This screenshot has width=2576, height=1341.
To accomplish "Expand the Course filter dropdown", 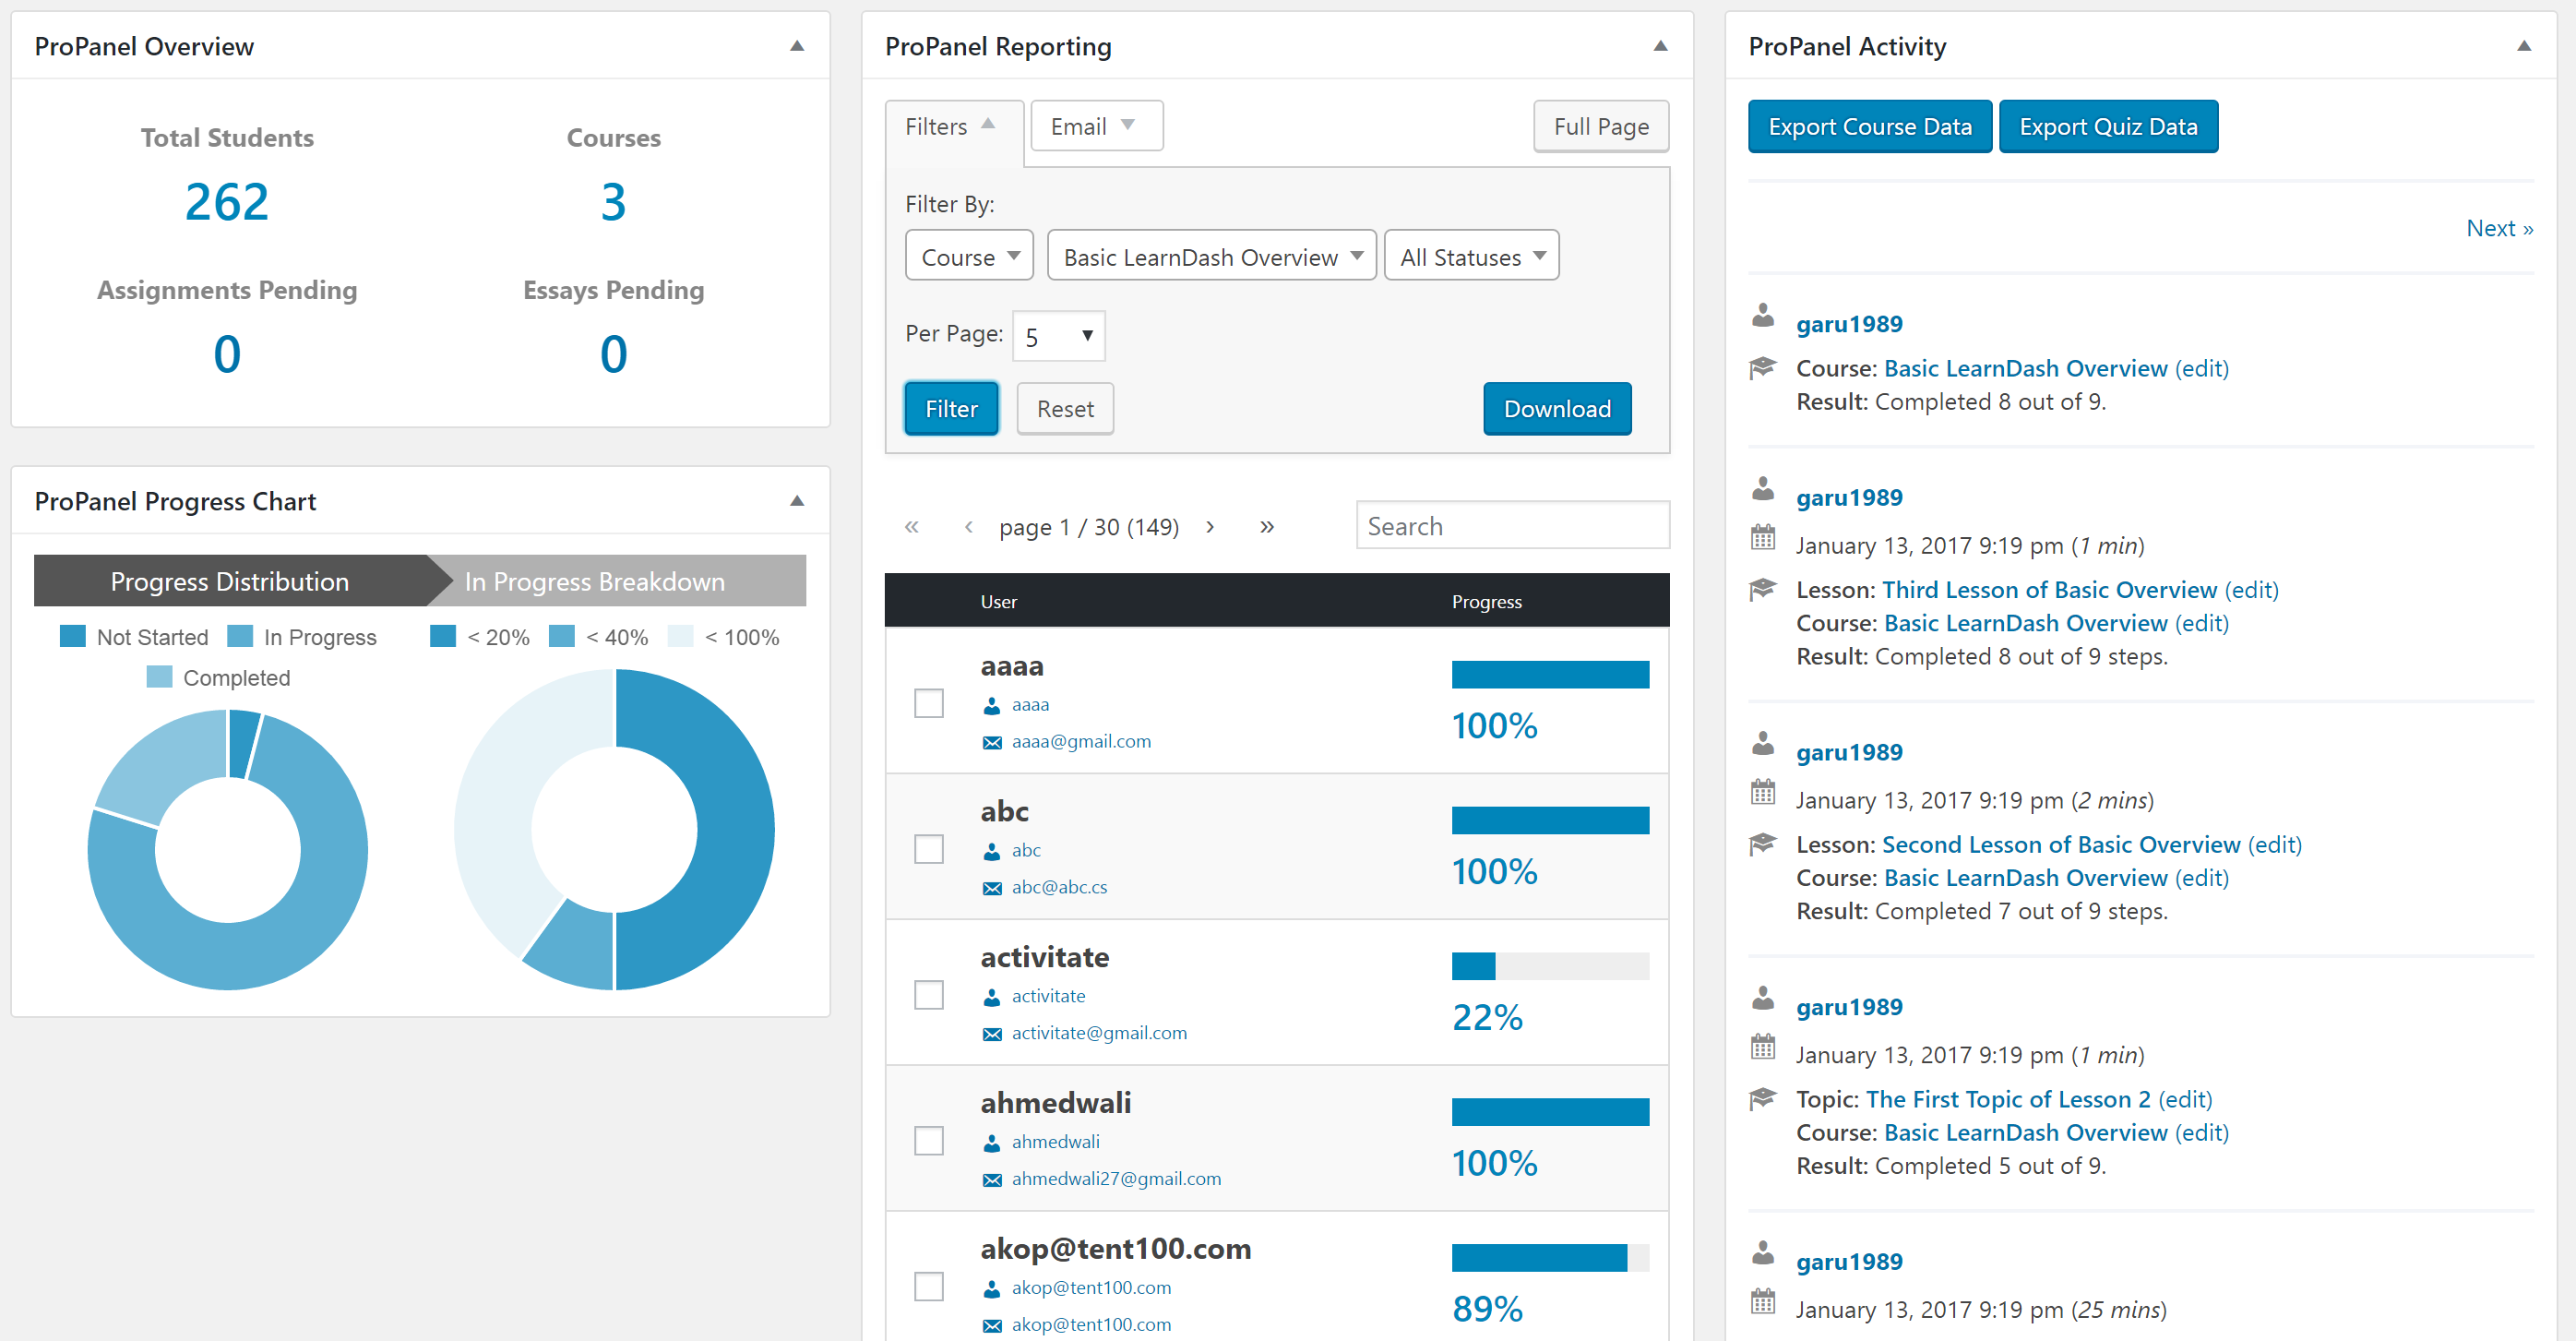I will tap(966, 257).
